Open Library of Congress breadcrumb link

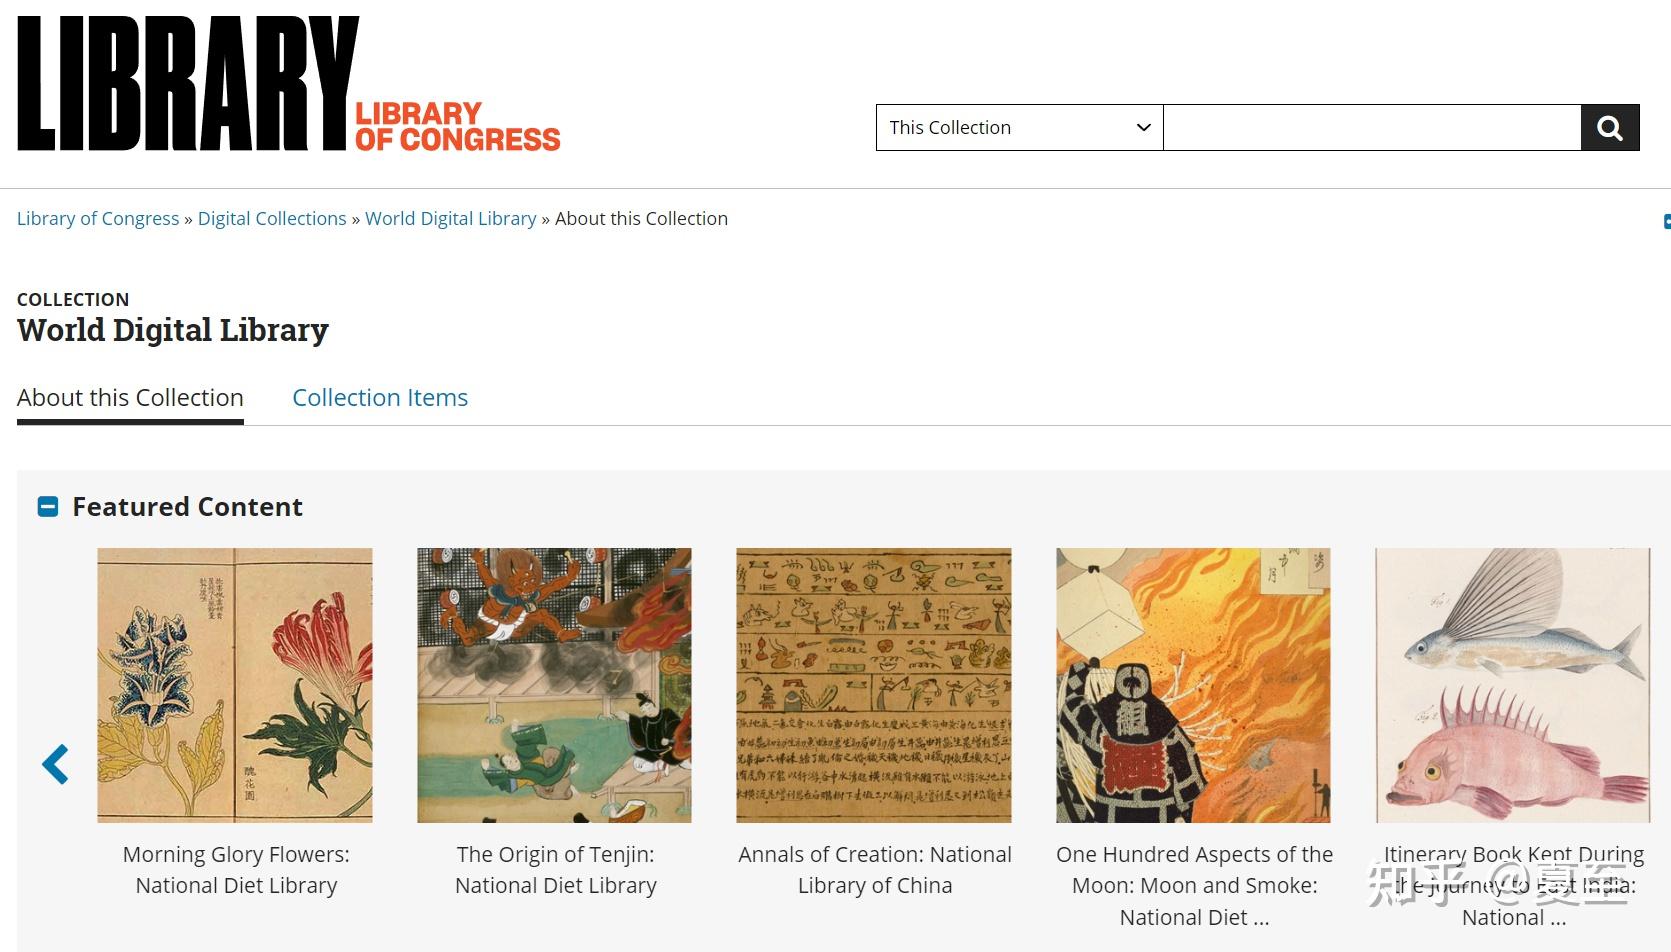click(x=98, y=219)
